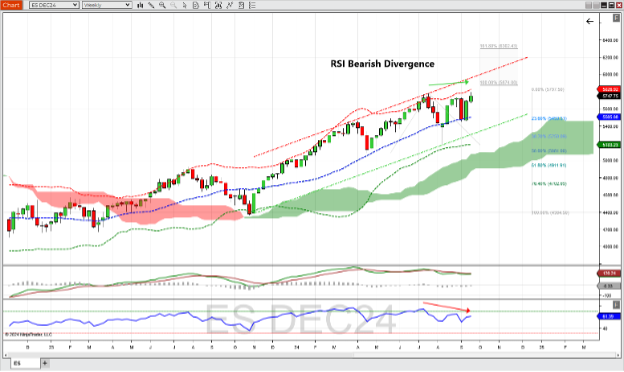Click the 6200.00 price axis label
The height and width of the screenshot is (372, 624).
click(610, 57)
